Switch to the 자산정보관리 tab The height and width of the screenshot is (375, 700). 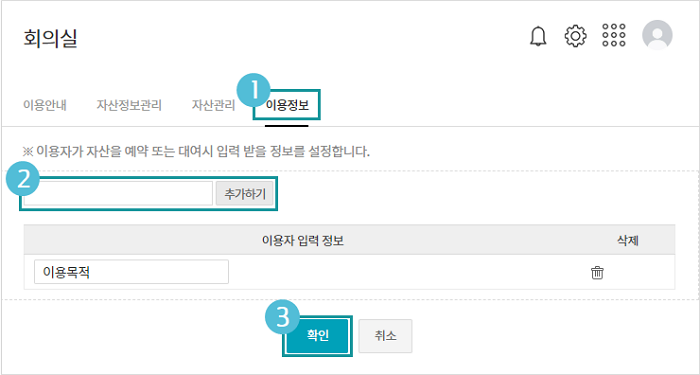coord(129,105)
